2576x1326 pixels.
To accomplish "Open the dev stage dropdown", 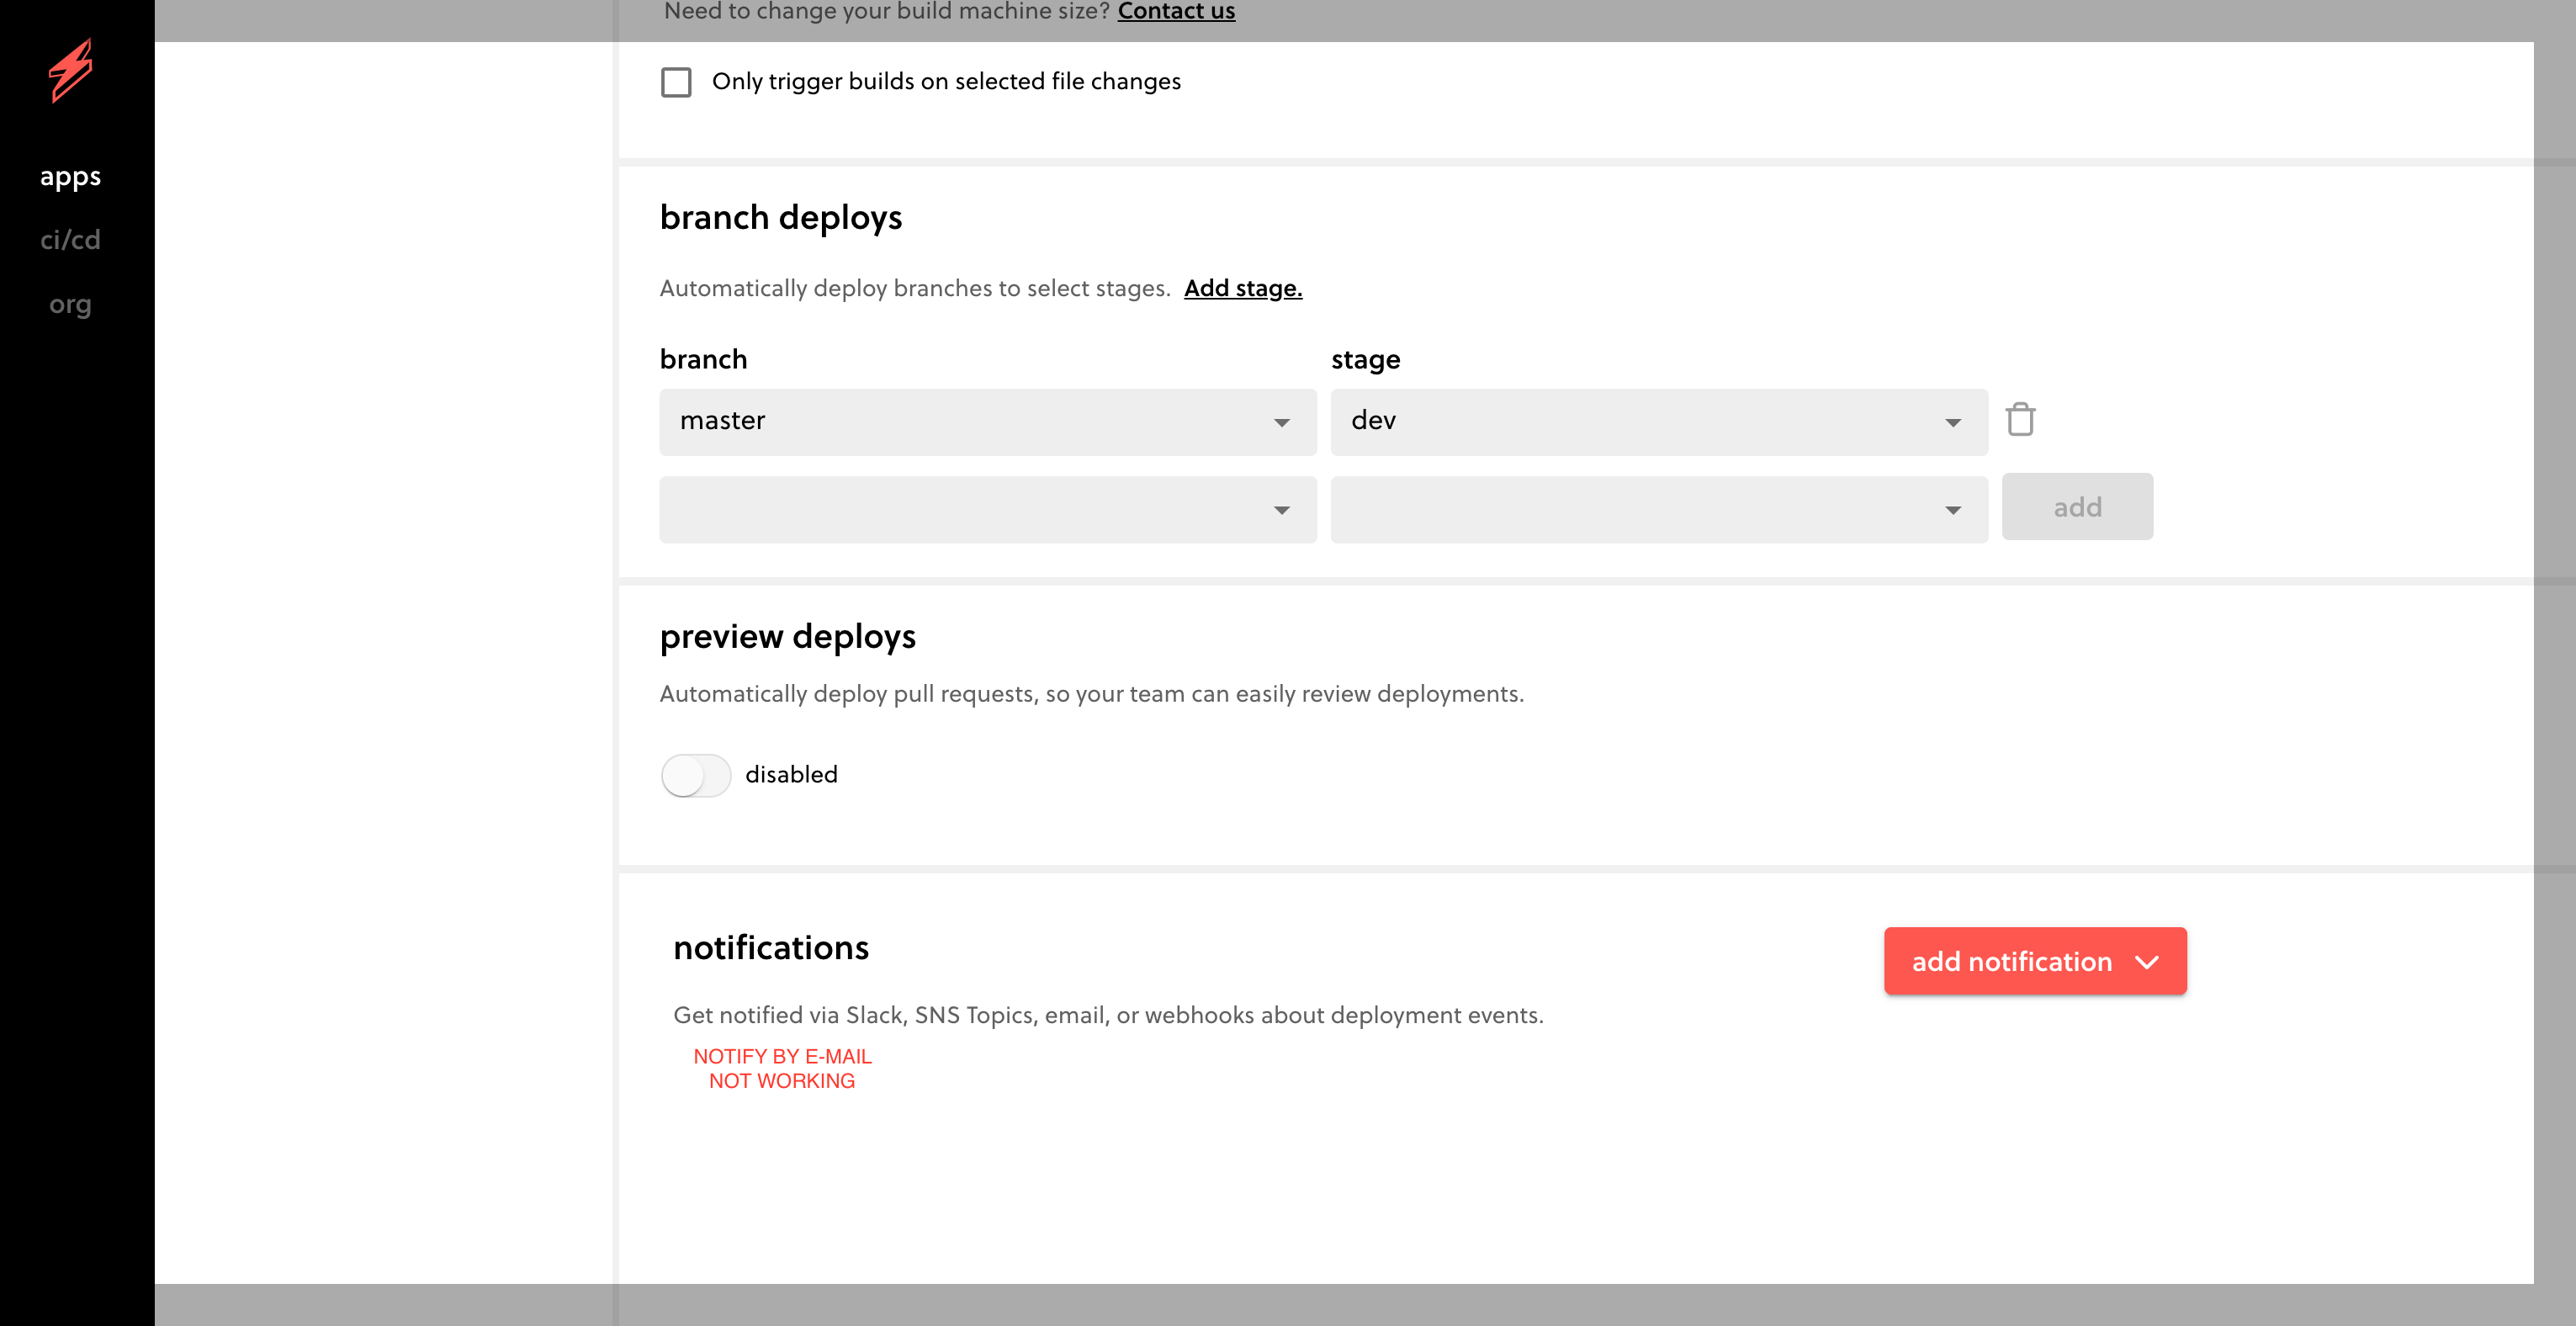I will point(1658,421).
